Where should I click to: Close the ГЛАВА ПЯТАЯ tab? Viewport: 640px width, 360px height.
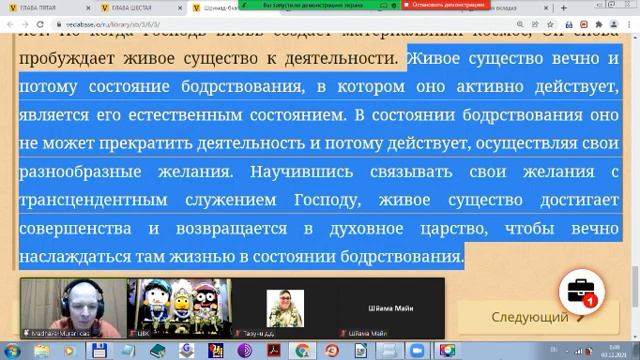pos(88,8)
